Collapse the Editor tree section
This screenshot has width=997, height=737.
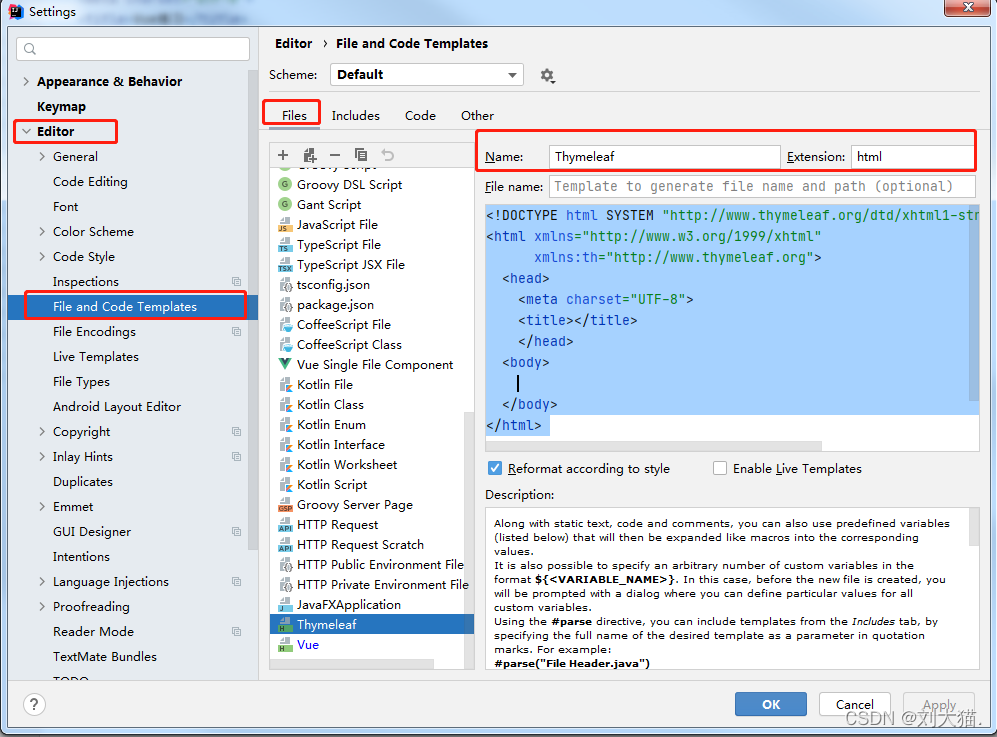pyautogui.click(x=26, y=132)
